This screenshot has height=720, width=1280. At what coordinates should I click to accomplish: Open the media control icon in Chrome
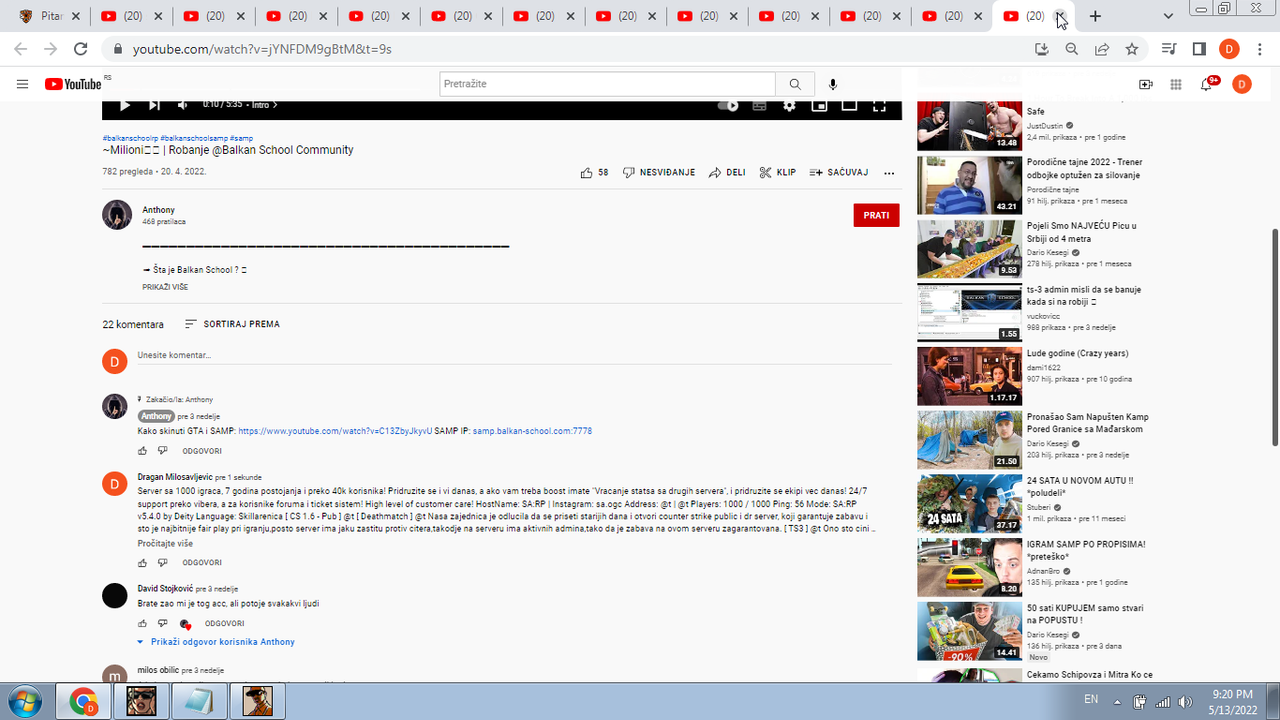1169,49
